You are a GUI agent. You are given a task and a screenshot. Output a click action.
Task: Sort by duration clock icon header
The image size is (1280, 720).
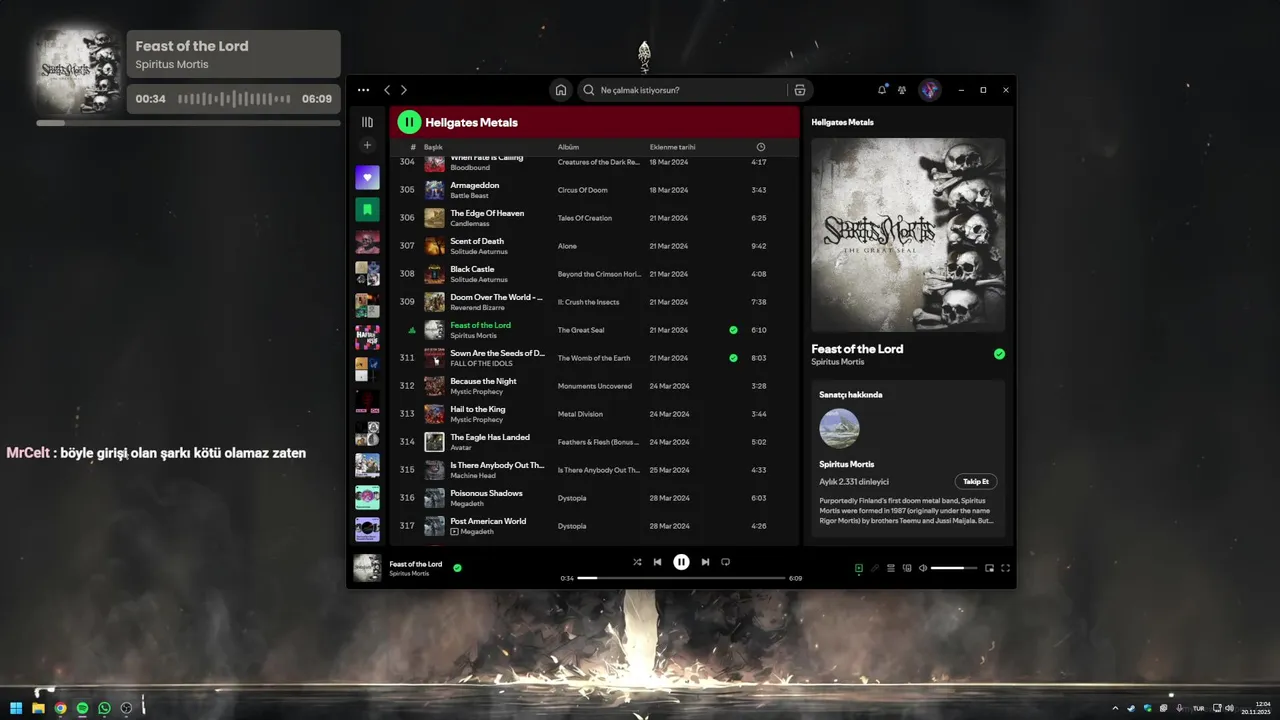(760, 147)
